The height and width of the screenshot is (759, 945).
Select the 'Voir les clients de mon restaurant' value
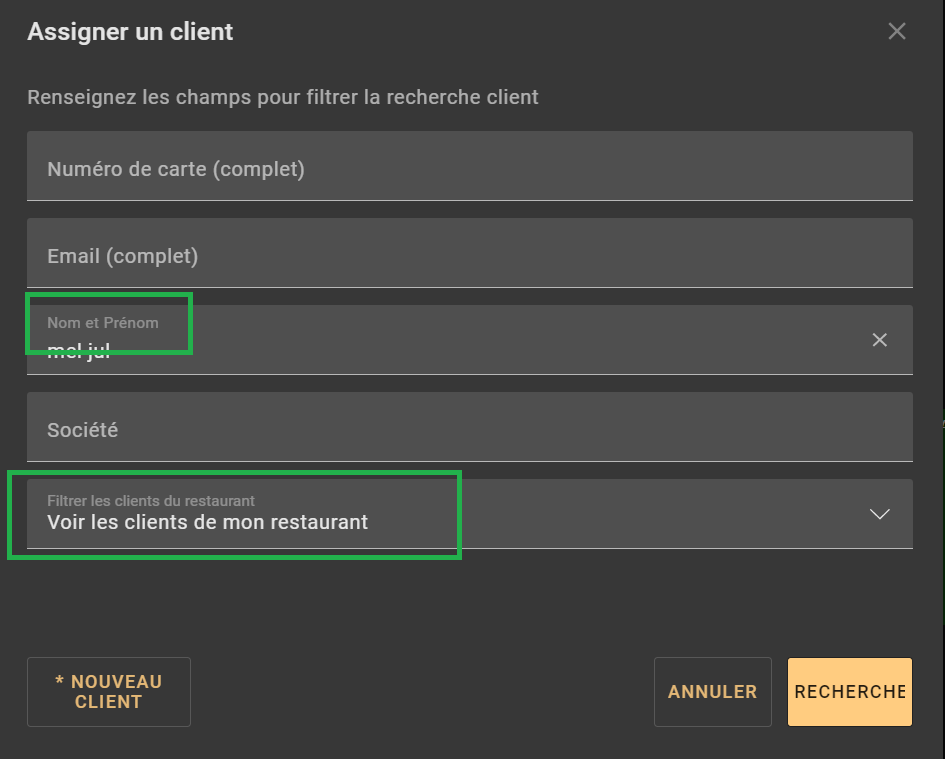click(x=207, y=522)
